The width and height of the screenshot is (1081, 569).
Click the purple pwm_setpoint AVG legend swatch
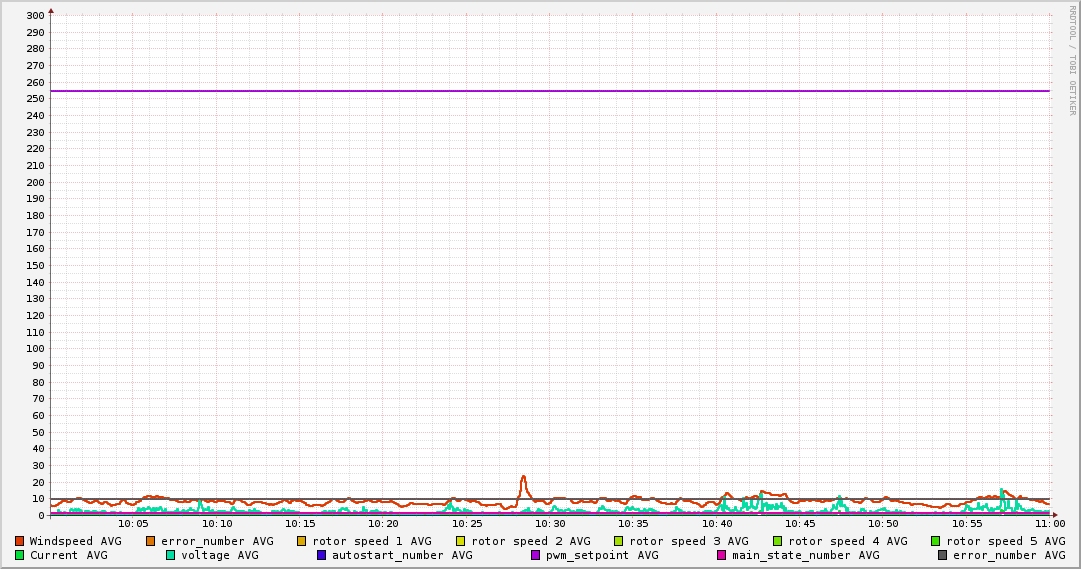(536, 555)
